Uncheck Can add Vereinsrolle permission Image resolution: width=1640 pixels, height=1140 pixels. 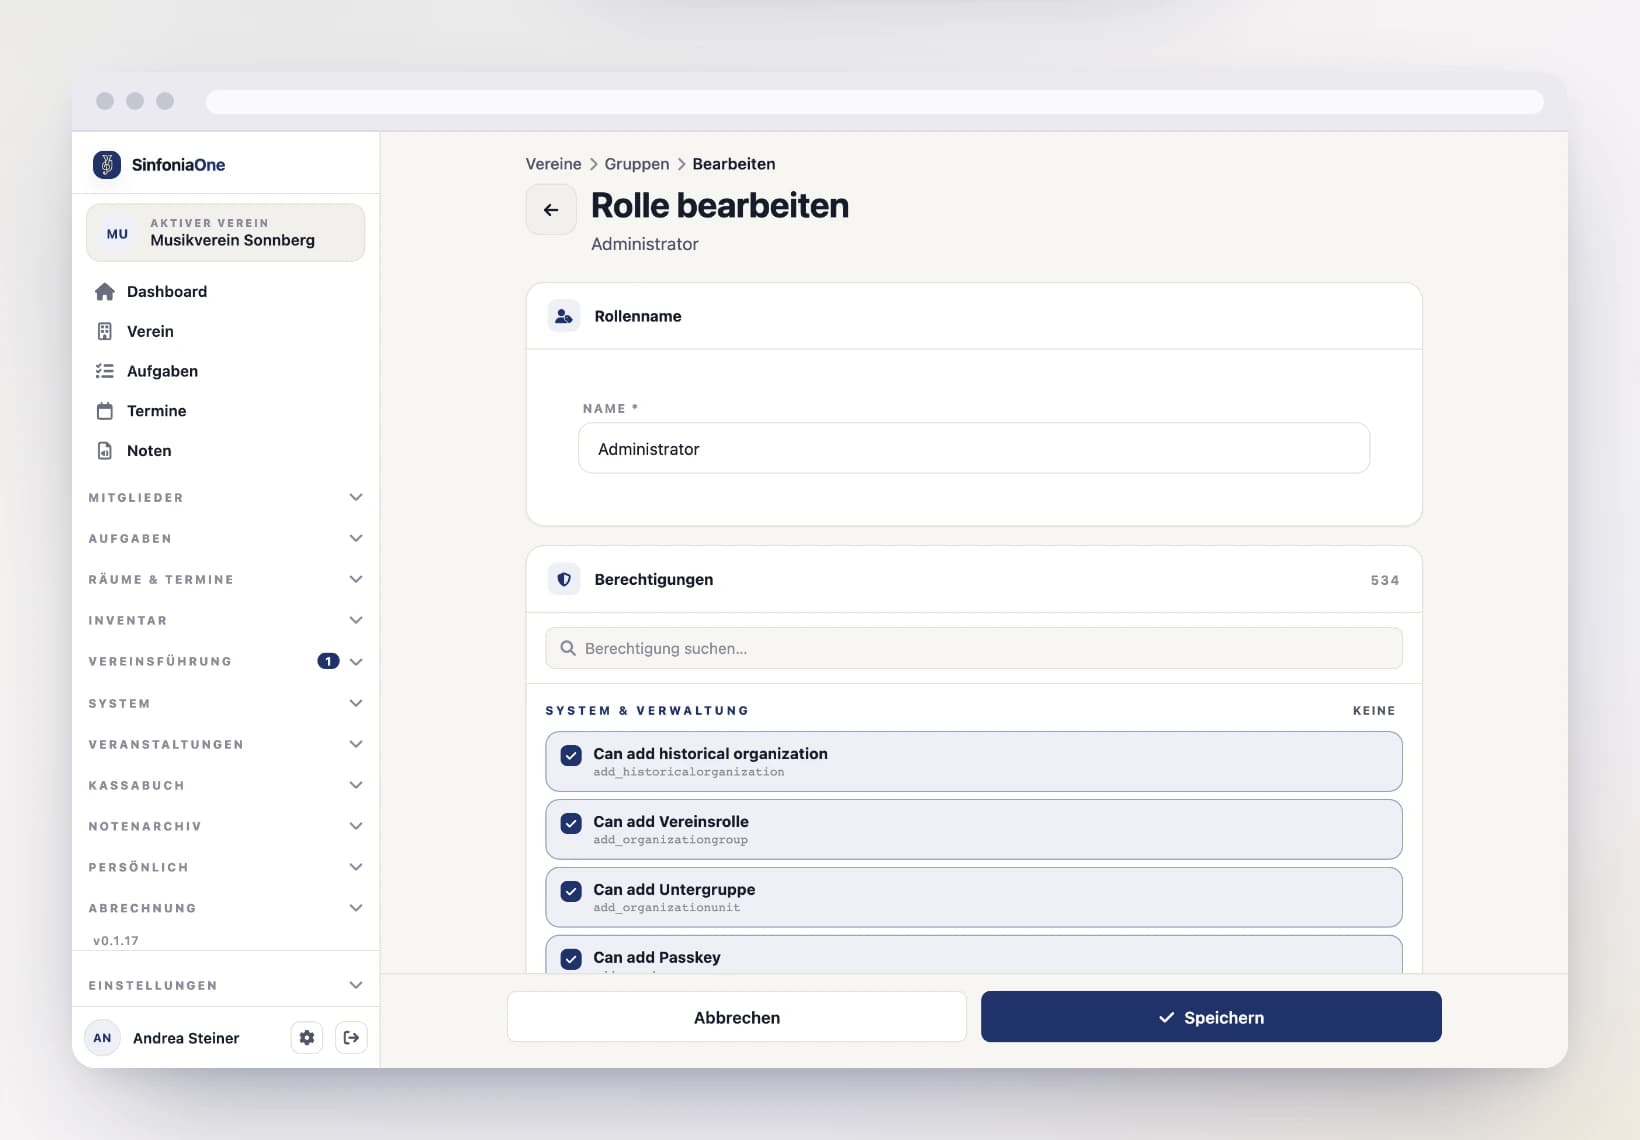point(571,824)
